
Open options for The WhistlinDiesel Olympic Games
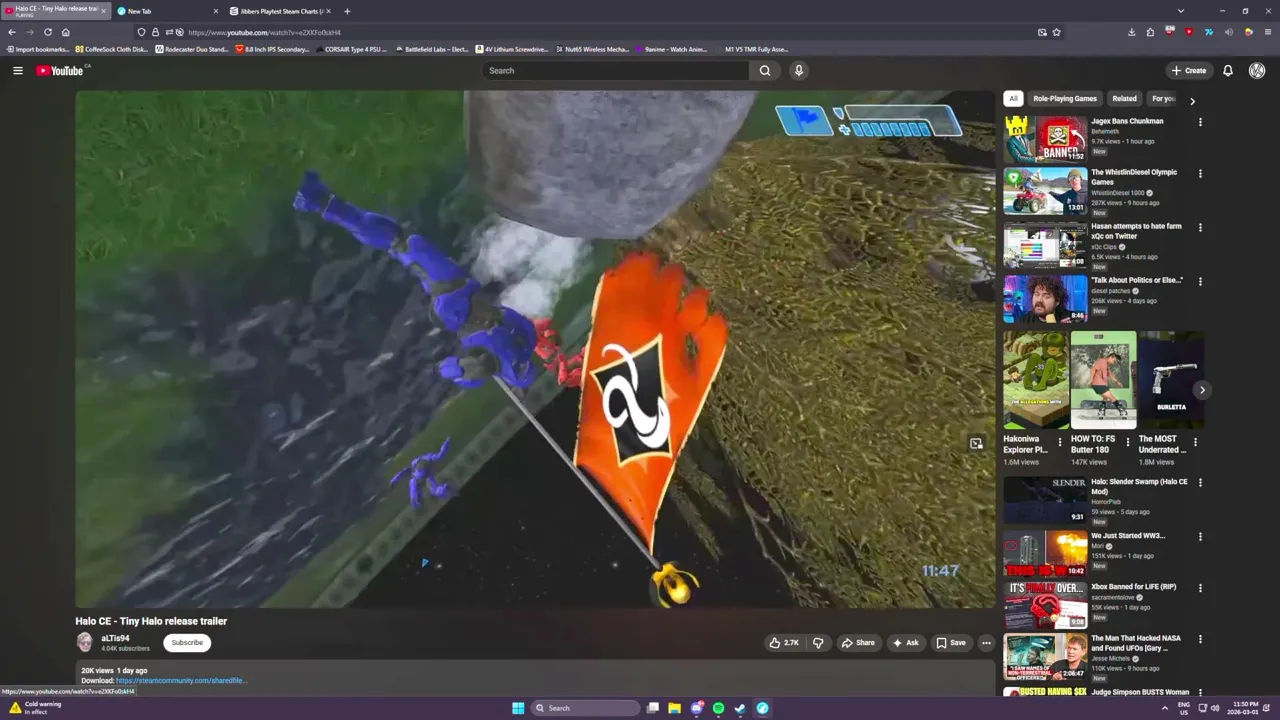tap(1200, 173)
